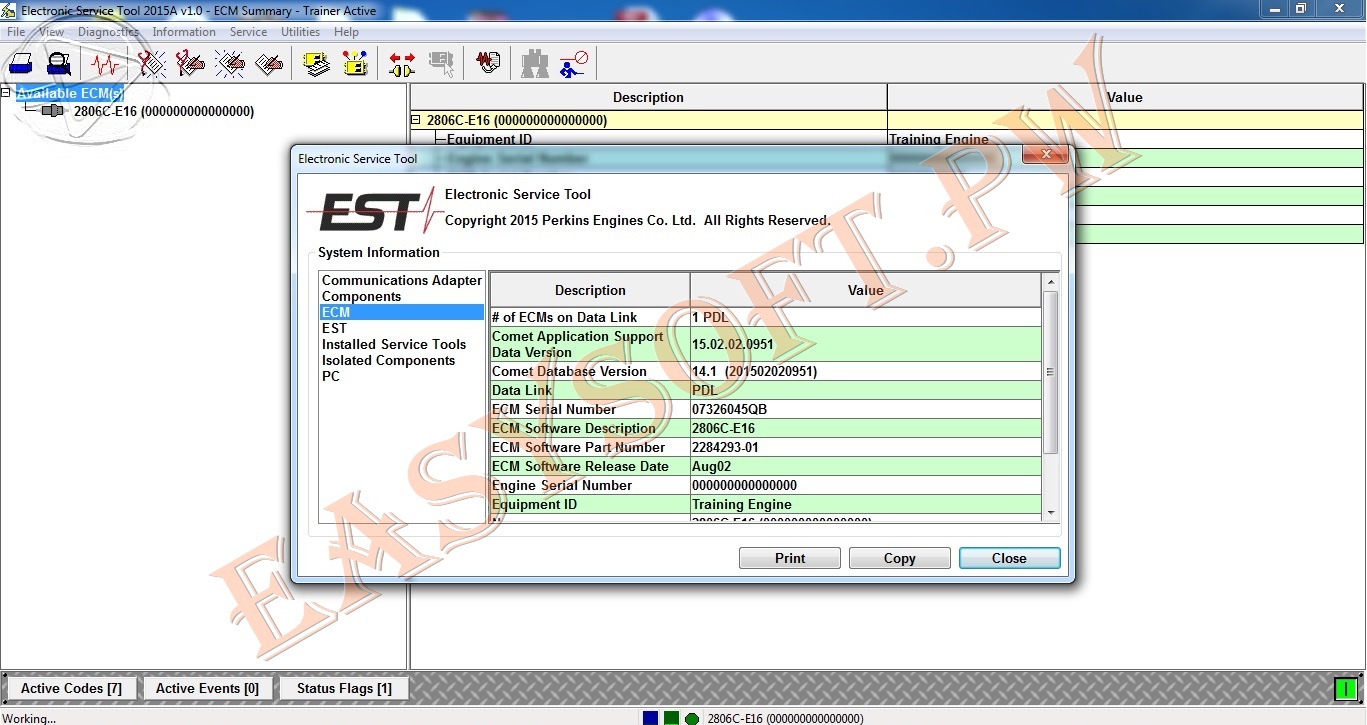1367x725 pixels.
Task: Click Comet Application Support version 15.02.02.0951
Action: pos(733,344)
